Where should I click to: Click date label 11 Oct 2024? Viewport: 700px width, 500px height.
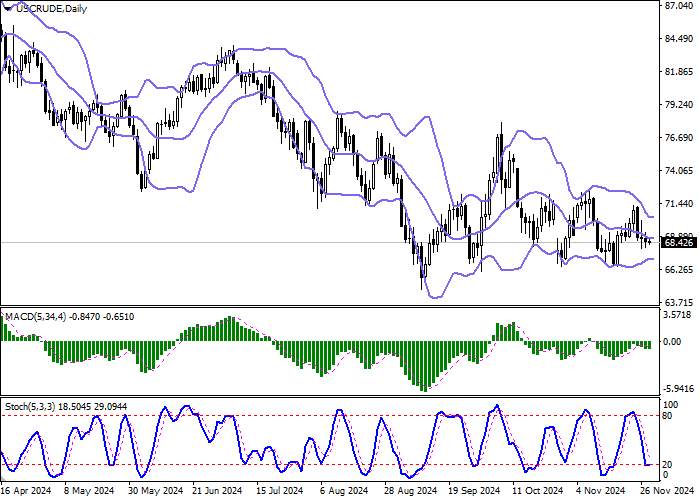538,491
